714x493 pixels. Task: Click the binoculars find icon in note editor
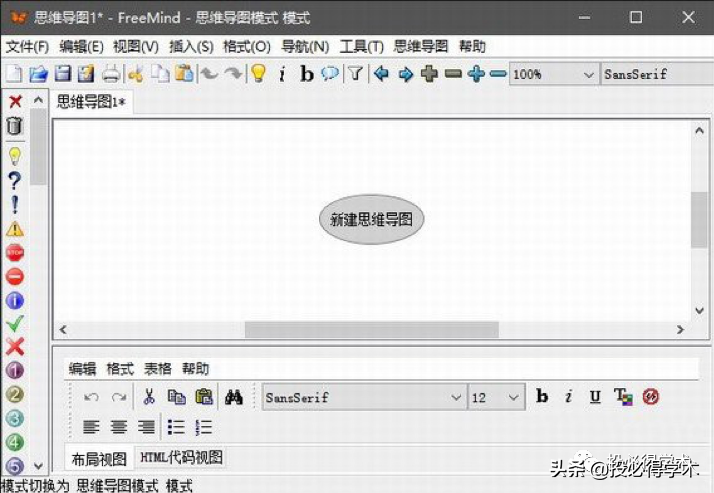234,397
